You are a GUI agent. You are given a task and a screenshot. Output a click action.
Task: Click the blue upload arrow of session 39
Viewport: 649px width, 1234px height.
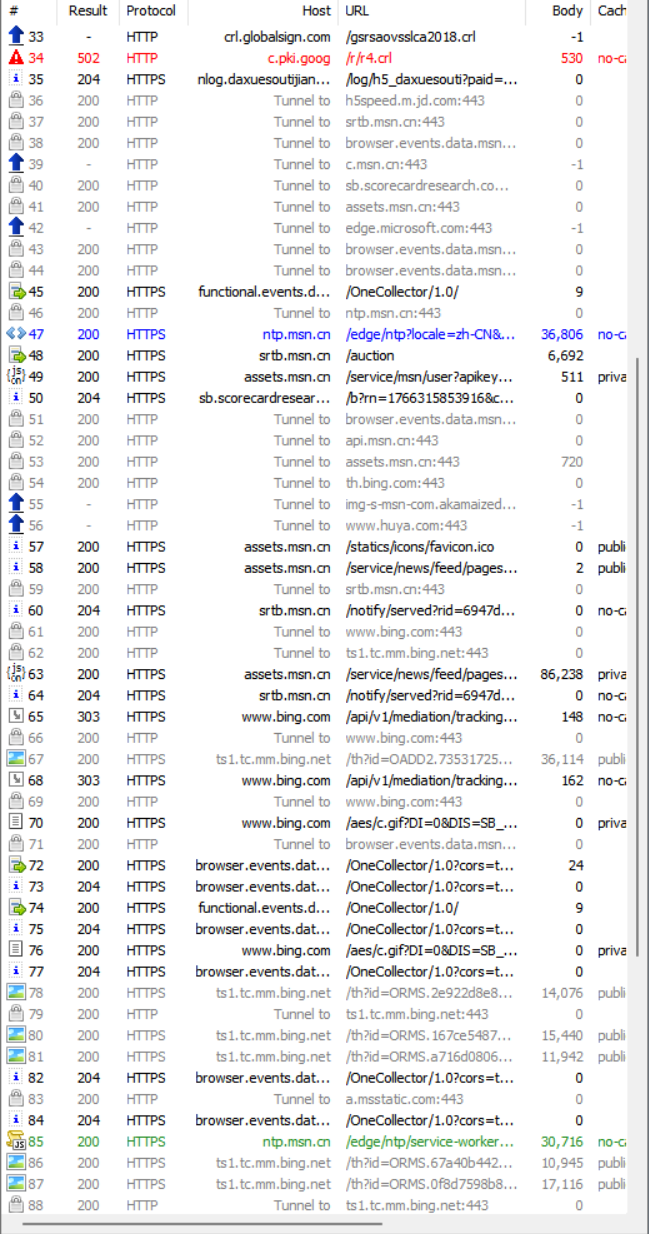(16, 164)
